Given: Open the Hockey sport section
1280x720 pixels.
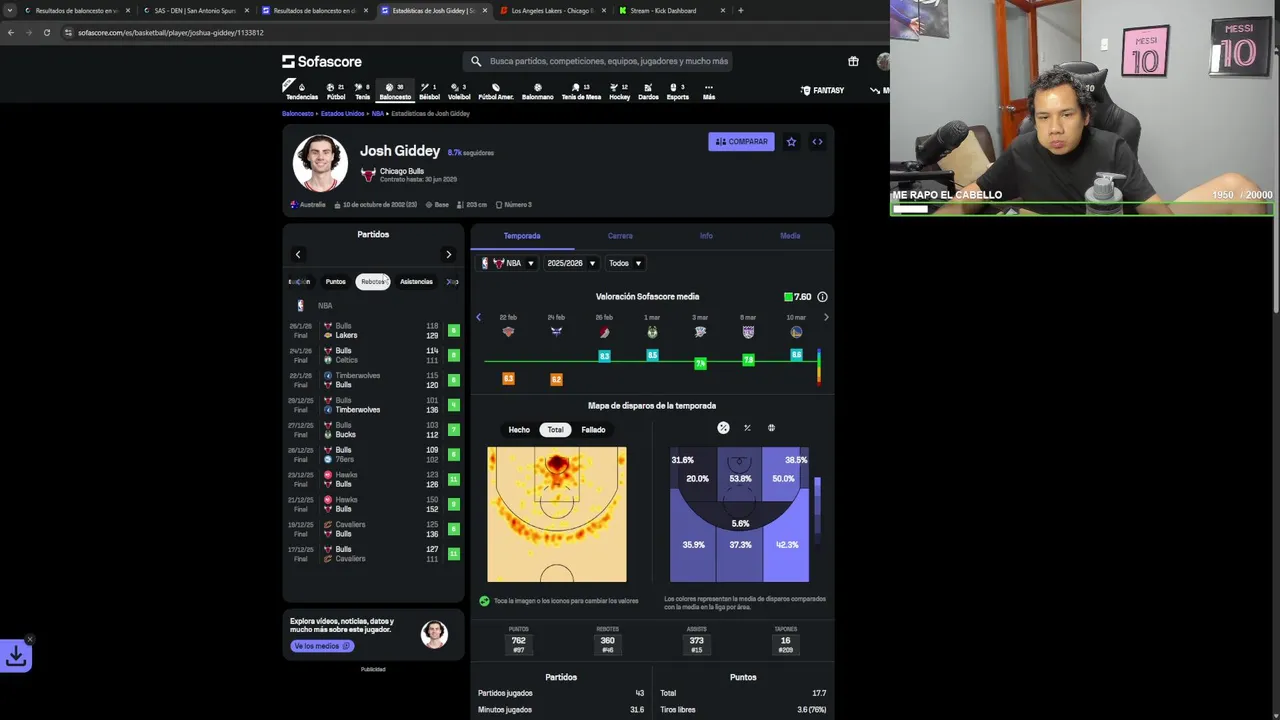Looking at the screenshot, I should tap(620, 91).
